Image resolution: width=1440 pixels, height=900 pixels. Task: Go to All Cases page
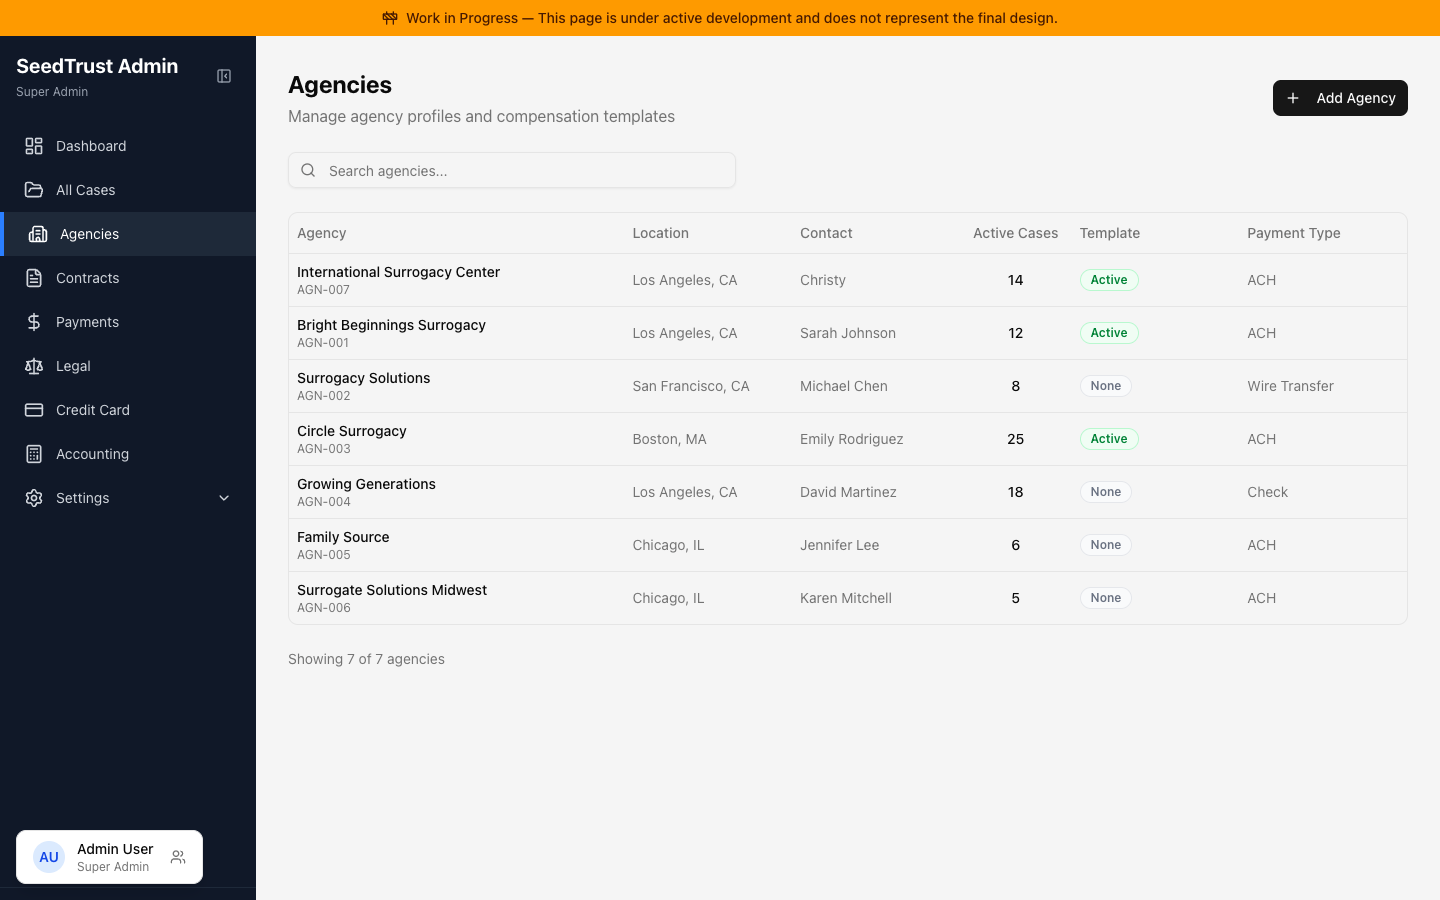click(128, 190)
